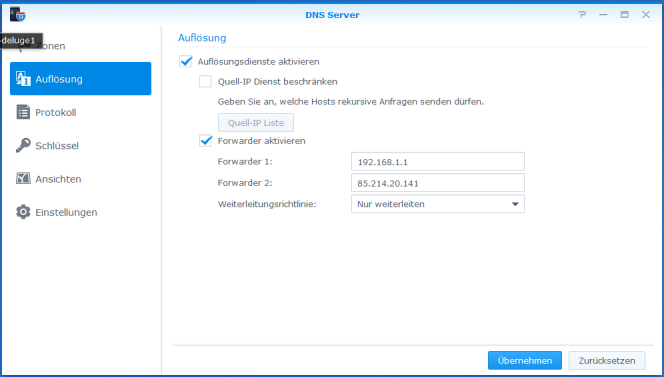
Task: Click the Schlüssel key icon
Action: coord(23,145)
